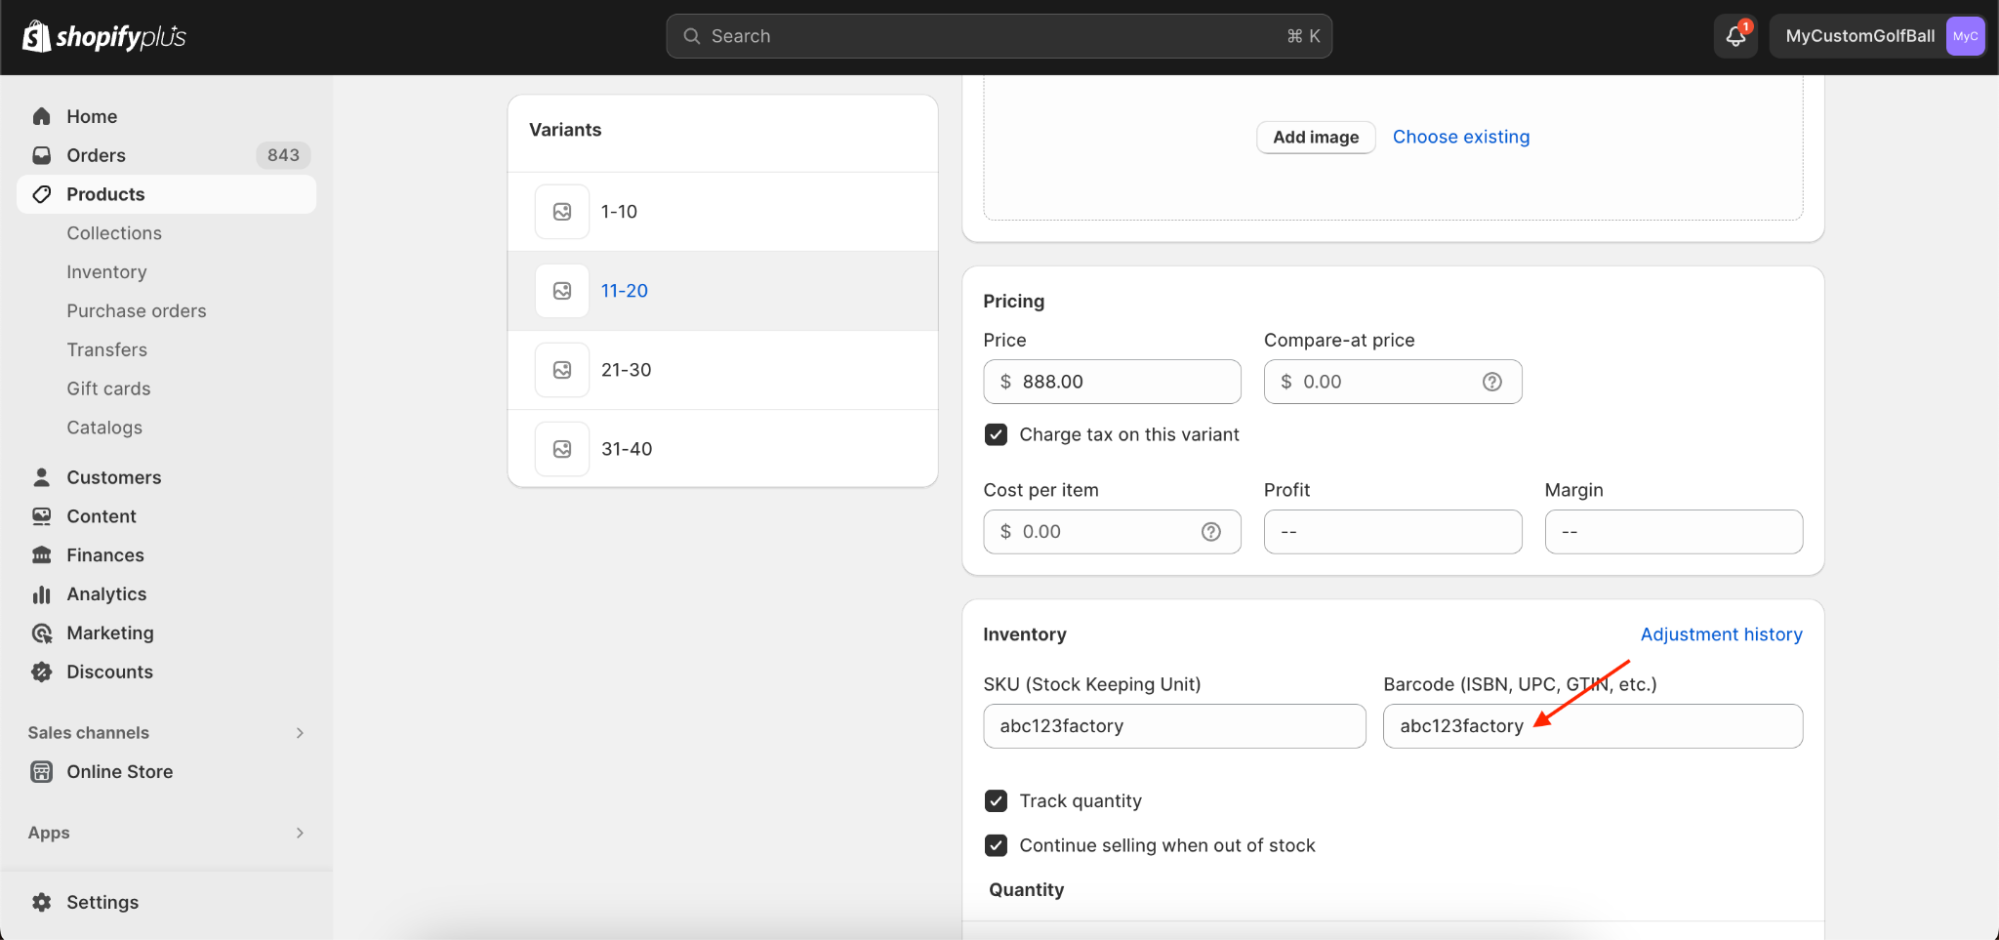Open the MyCustomGolfBall account menu
The width and height of the screenshot is (1999, 940).
1877,37
